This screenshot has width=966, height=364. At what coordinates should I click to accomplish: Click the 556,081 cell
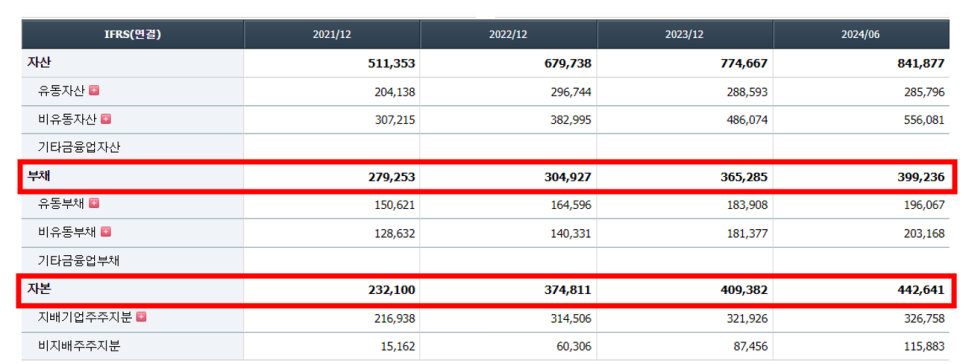[x=924, y=120]
